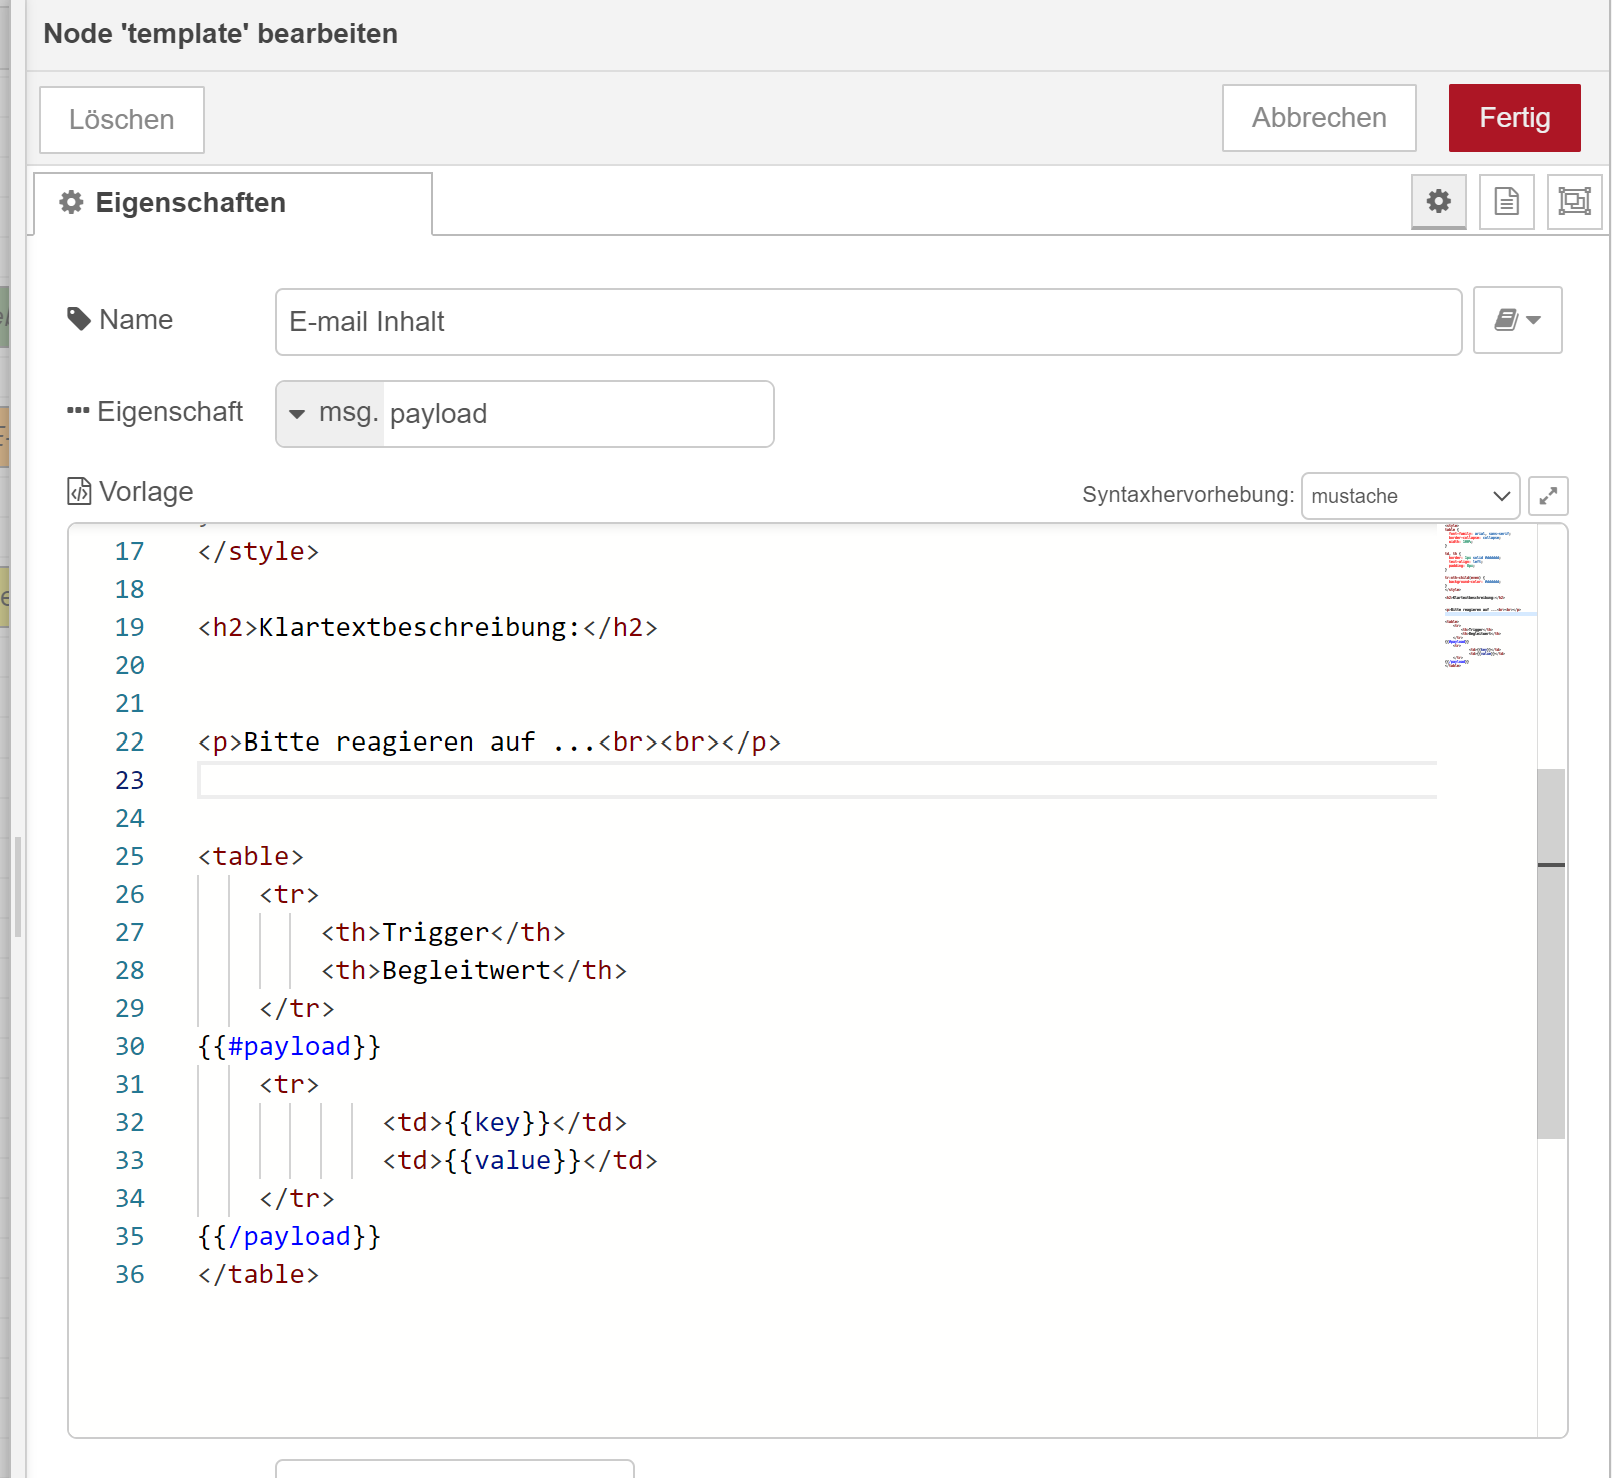Click line number 30 in gutter
Image resolution: width=1612 pixels, height=1478 pixels.
129,1046
